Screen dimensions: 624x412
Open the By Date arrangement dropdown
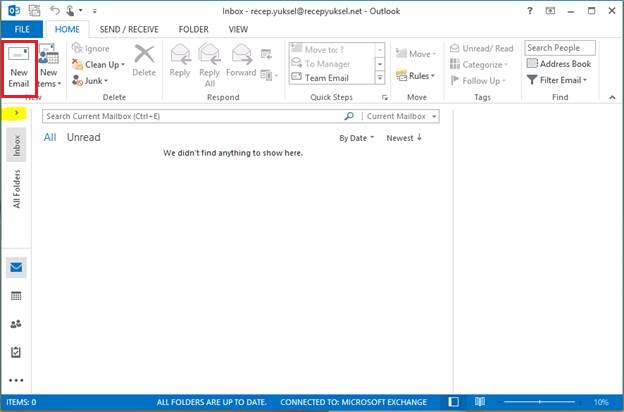[357, 138]
